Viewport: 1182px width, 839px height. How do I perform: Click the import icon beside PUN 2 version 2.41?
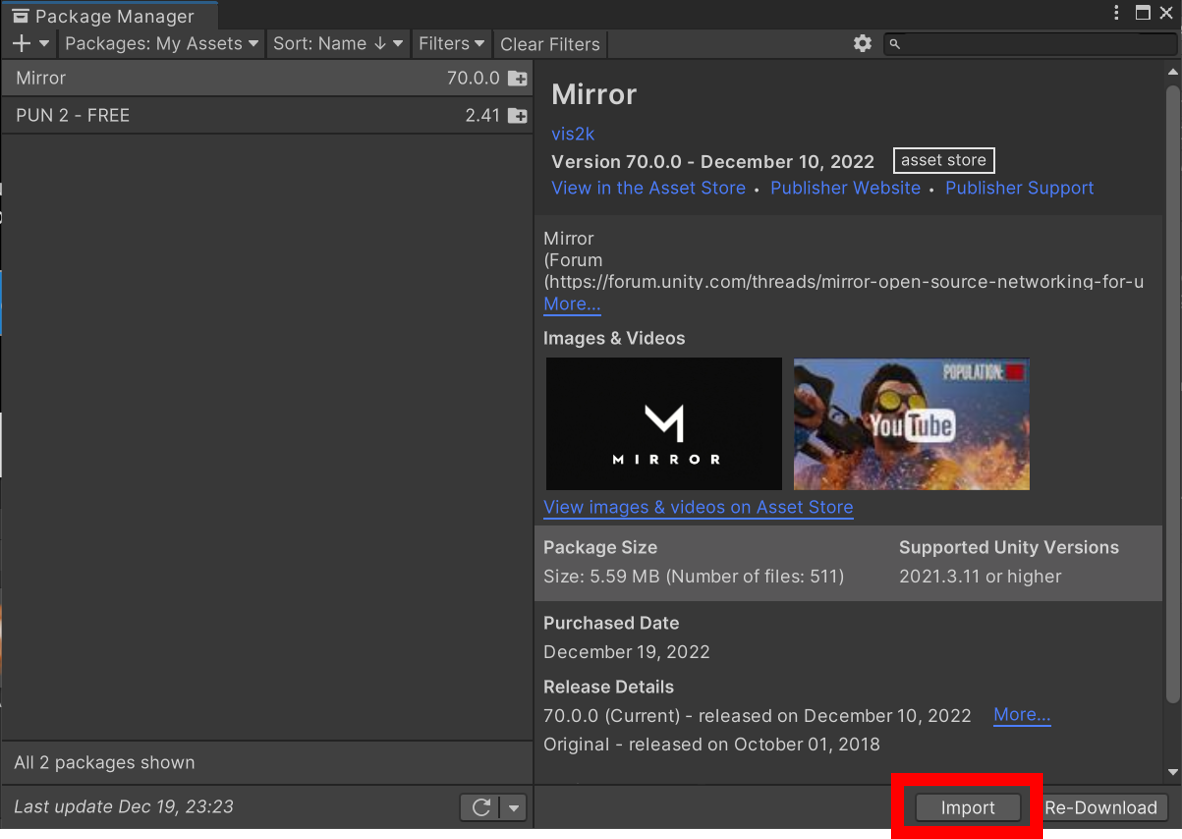point(517,115)
